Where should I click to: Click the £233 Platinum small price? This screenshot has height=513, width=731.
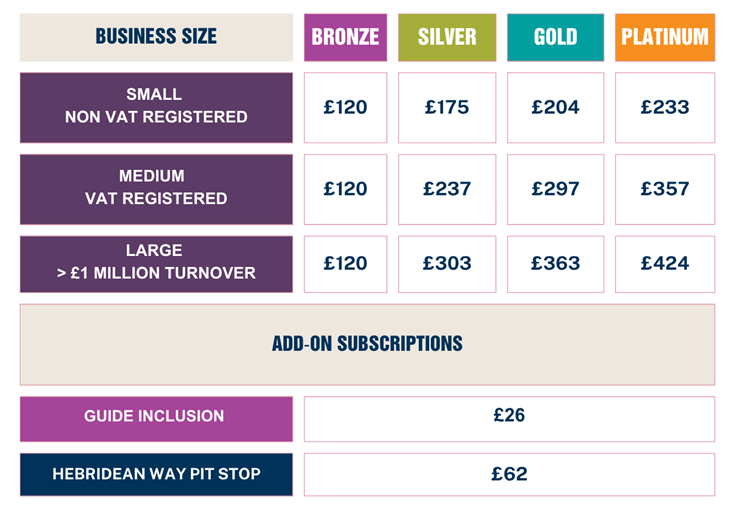[x=664, y=107]
